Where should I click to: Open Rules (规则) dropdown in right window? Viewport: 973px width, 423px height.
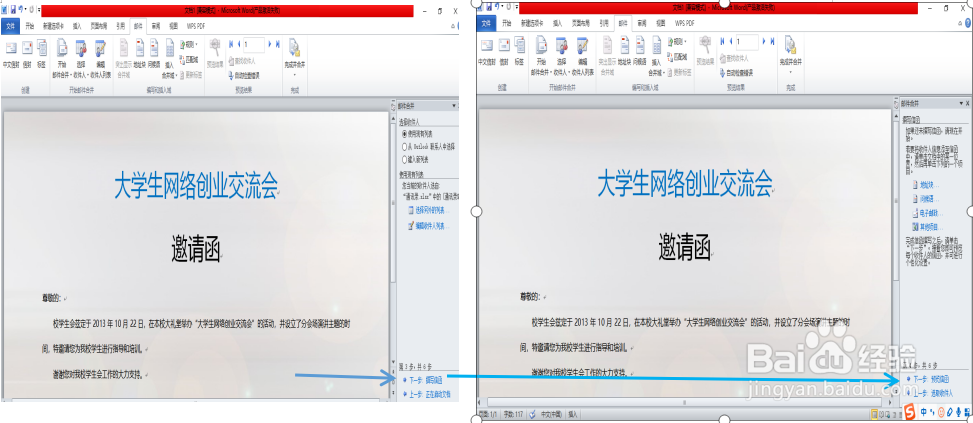678,42
